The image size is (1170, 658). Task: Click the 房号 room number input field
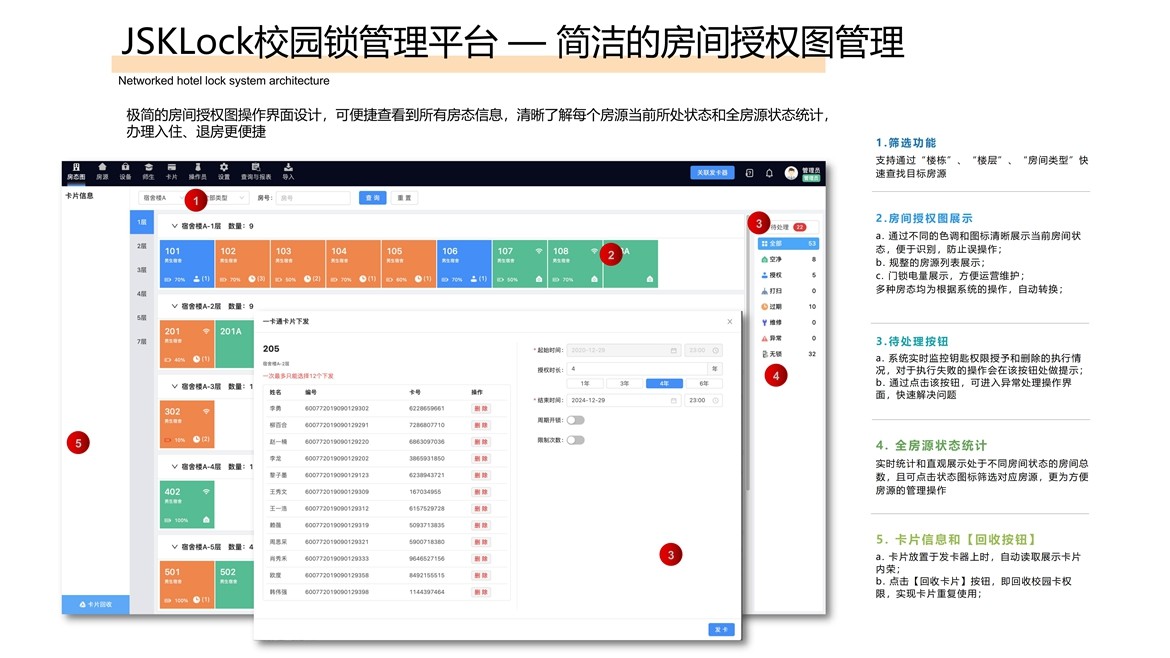(x=313, y=198)
